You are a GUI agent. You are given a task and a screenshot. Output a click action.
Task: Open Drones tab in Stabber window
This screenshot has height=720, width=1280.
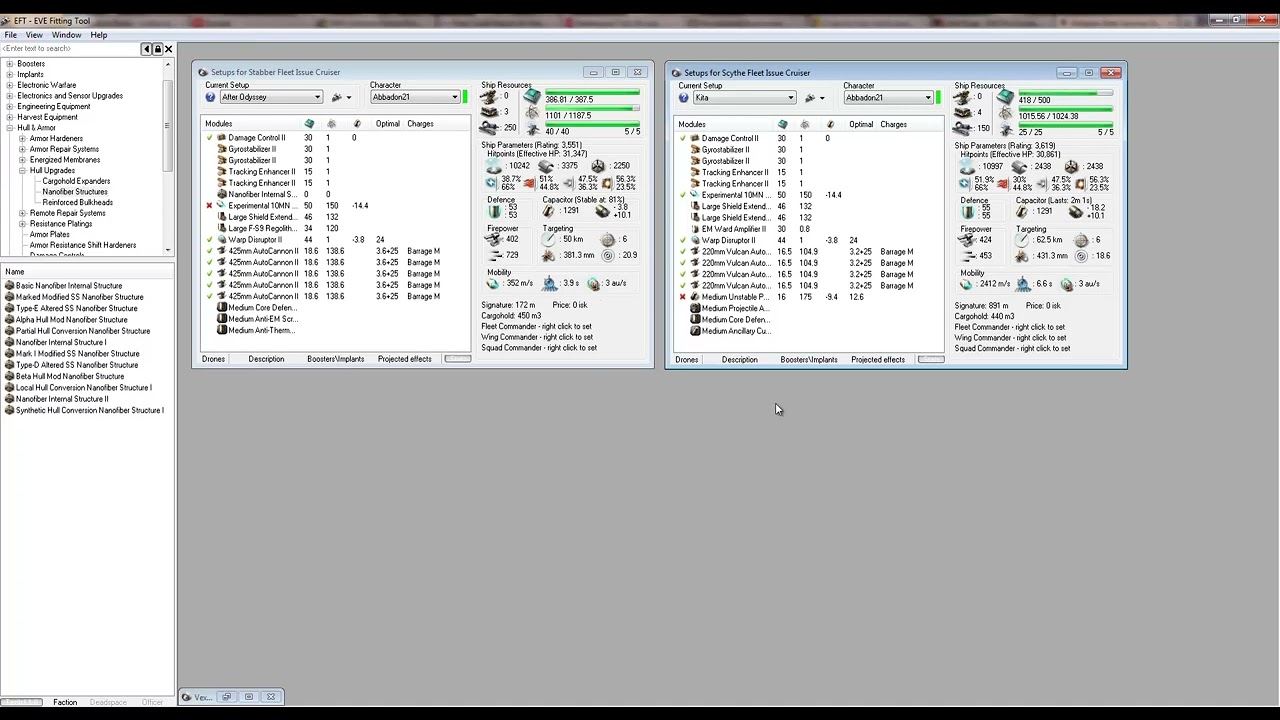tap(213, 359)
